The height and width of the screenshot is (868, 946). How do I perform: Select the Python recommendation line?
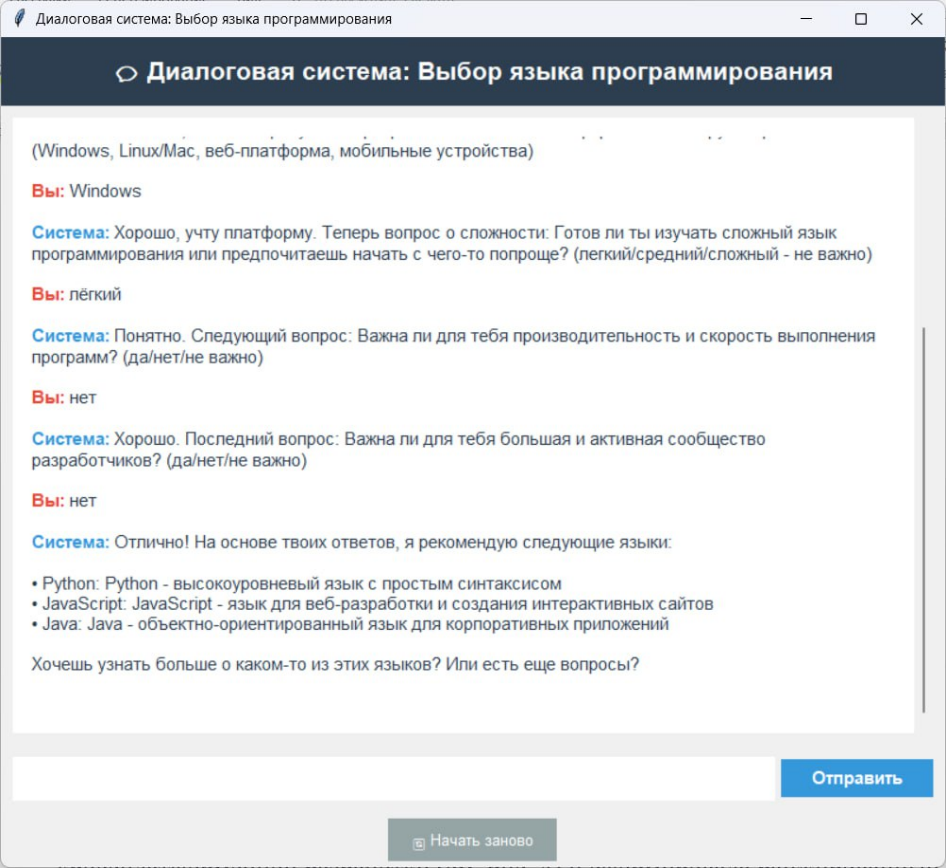pyautogui.click(x=296, y=584)
